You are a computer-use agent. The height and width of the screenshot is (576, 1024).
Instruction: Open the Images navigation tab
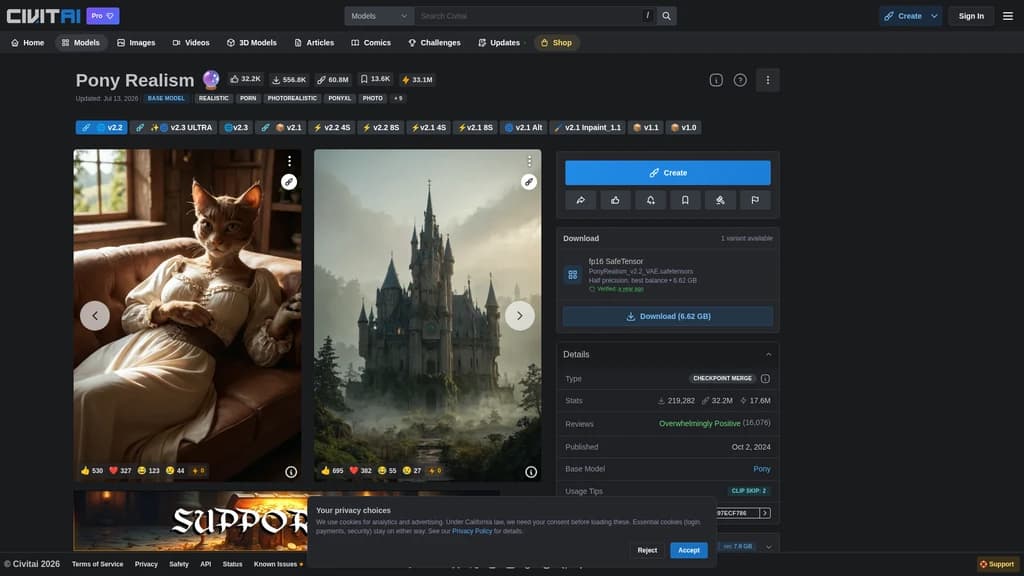point(136,42)
